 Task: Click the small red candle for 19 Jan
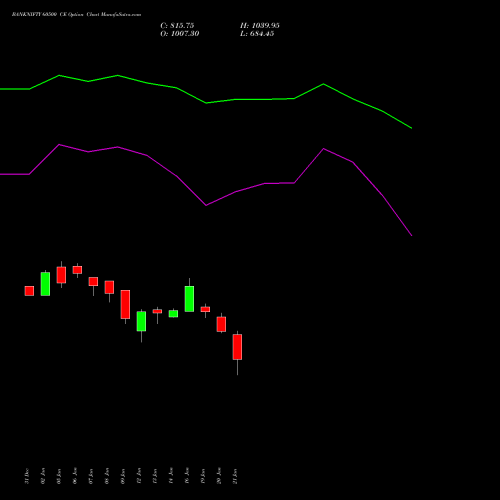[205, 309]
